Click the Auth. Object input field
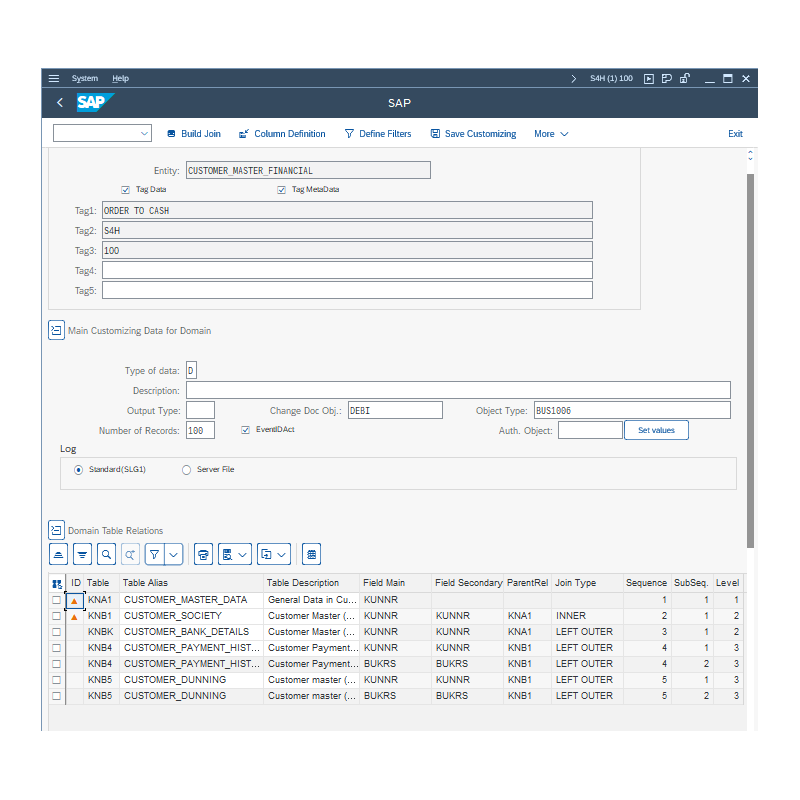Image resolution: width=800 pixels, height=800 pixels. click(x=590, y=430)
